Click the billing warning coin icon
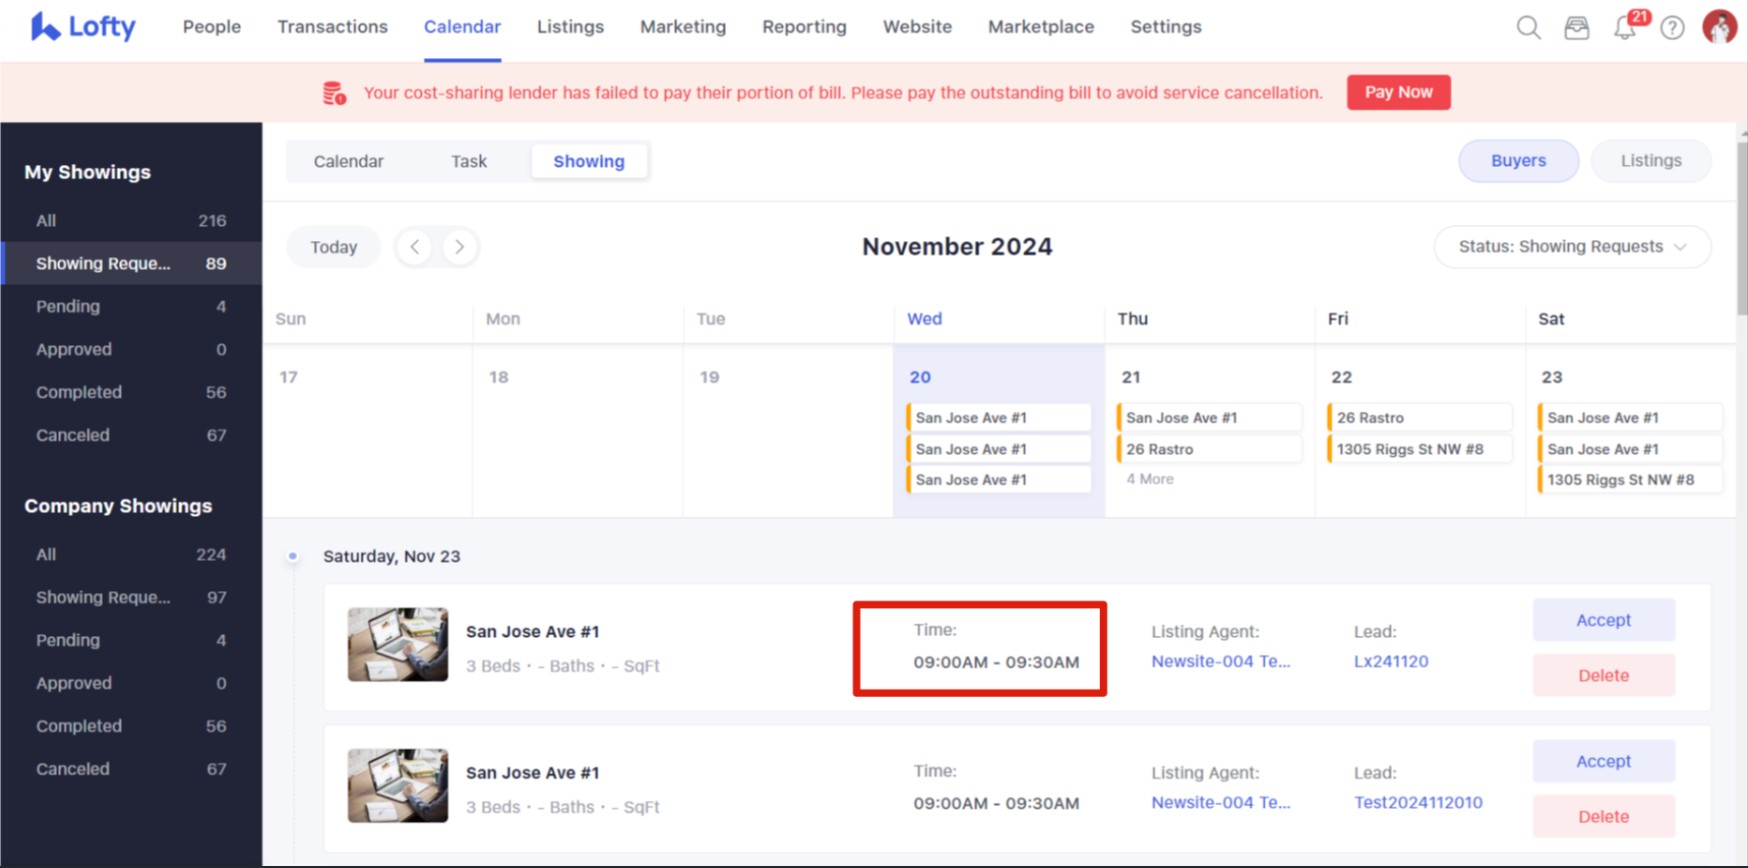Screen dimensions: 1748x868 (334, 93)
